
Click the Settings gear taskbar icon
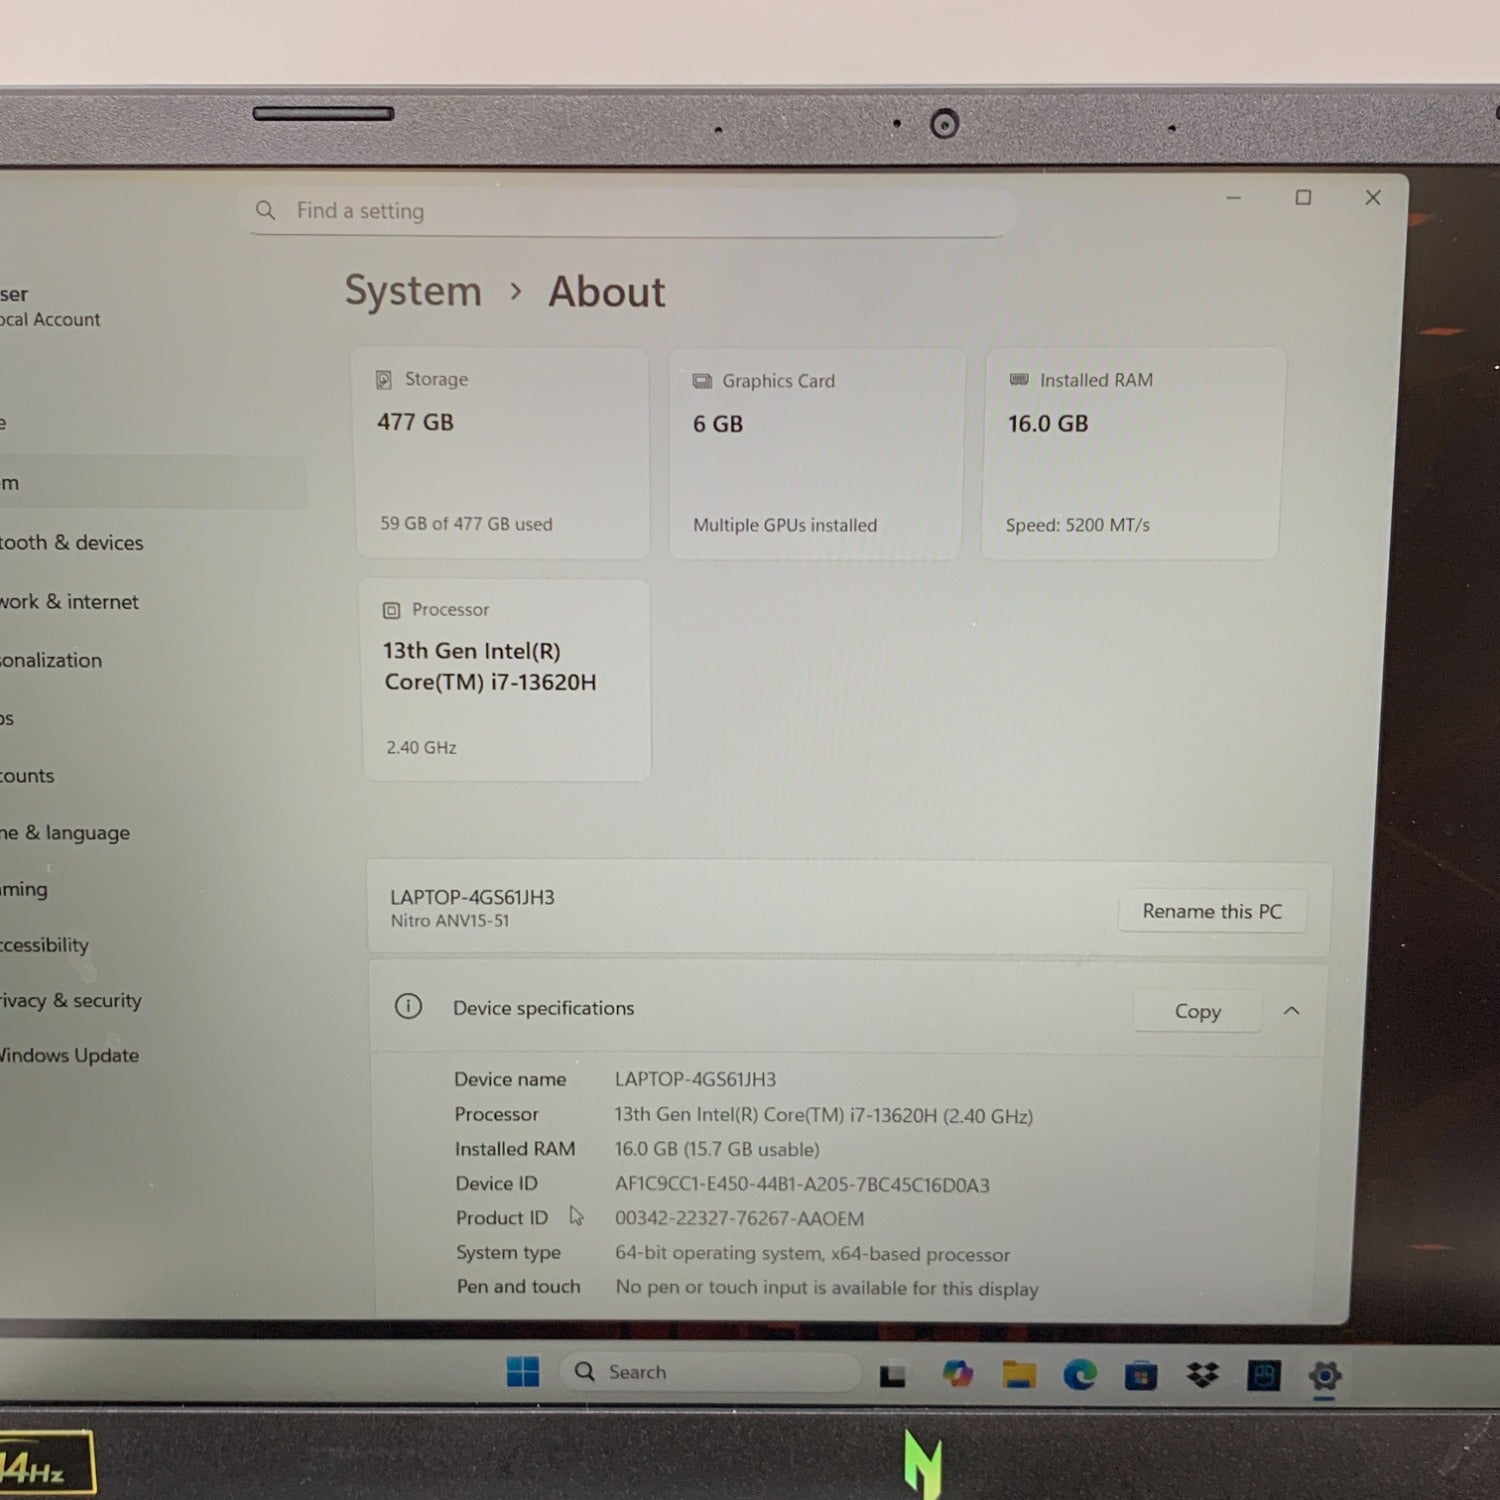click(x=1324, y=1377)
